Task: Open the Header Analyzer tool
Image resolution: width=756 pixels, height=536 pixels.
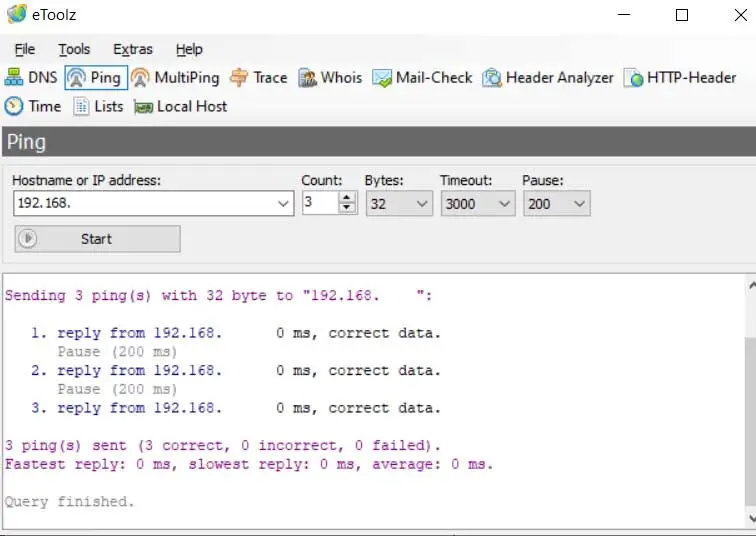Action: (x=548, y=78)
